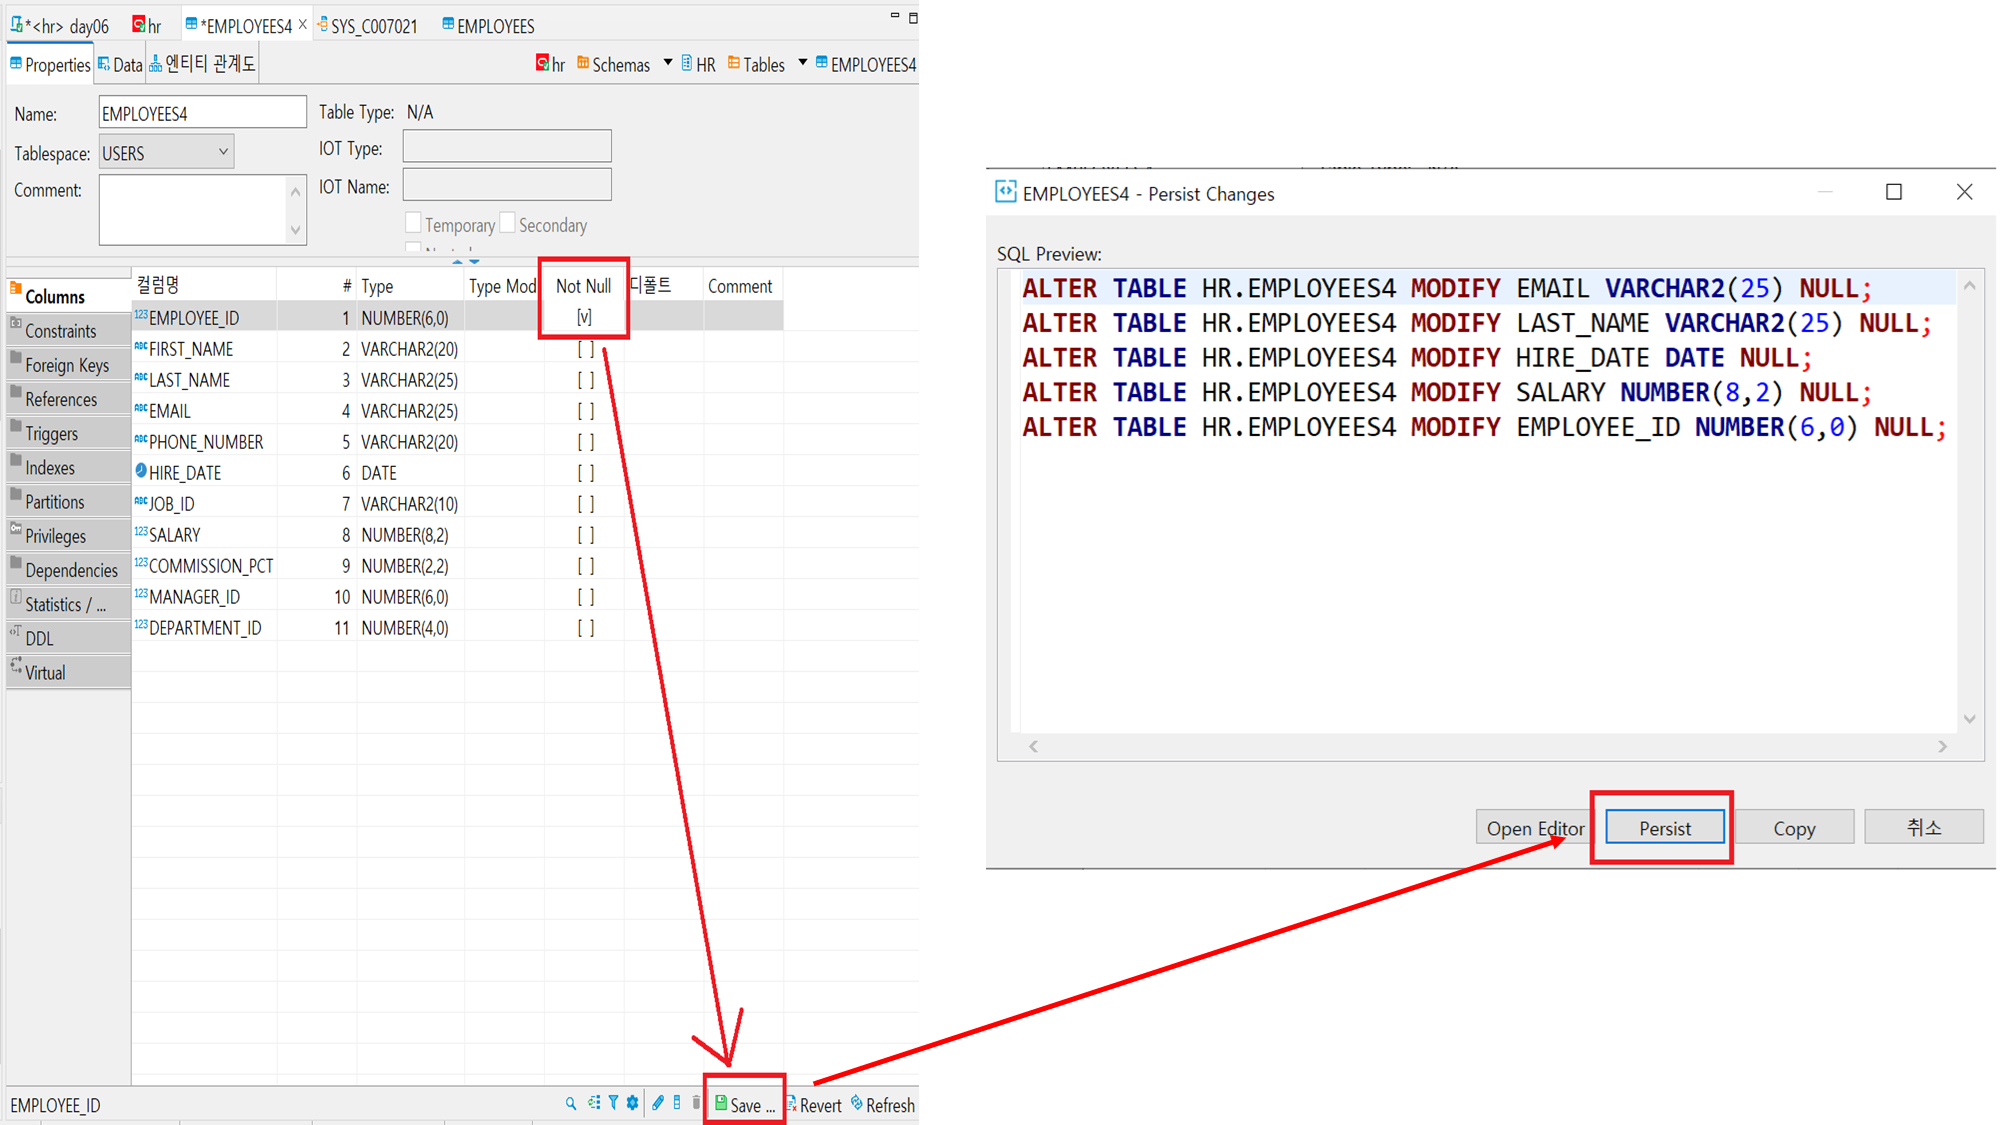The image size is (2000, 1125).
Task: Toggle the Temporary checkbox
Action: tap(413, 224)
